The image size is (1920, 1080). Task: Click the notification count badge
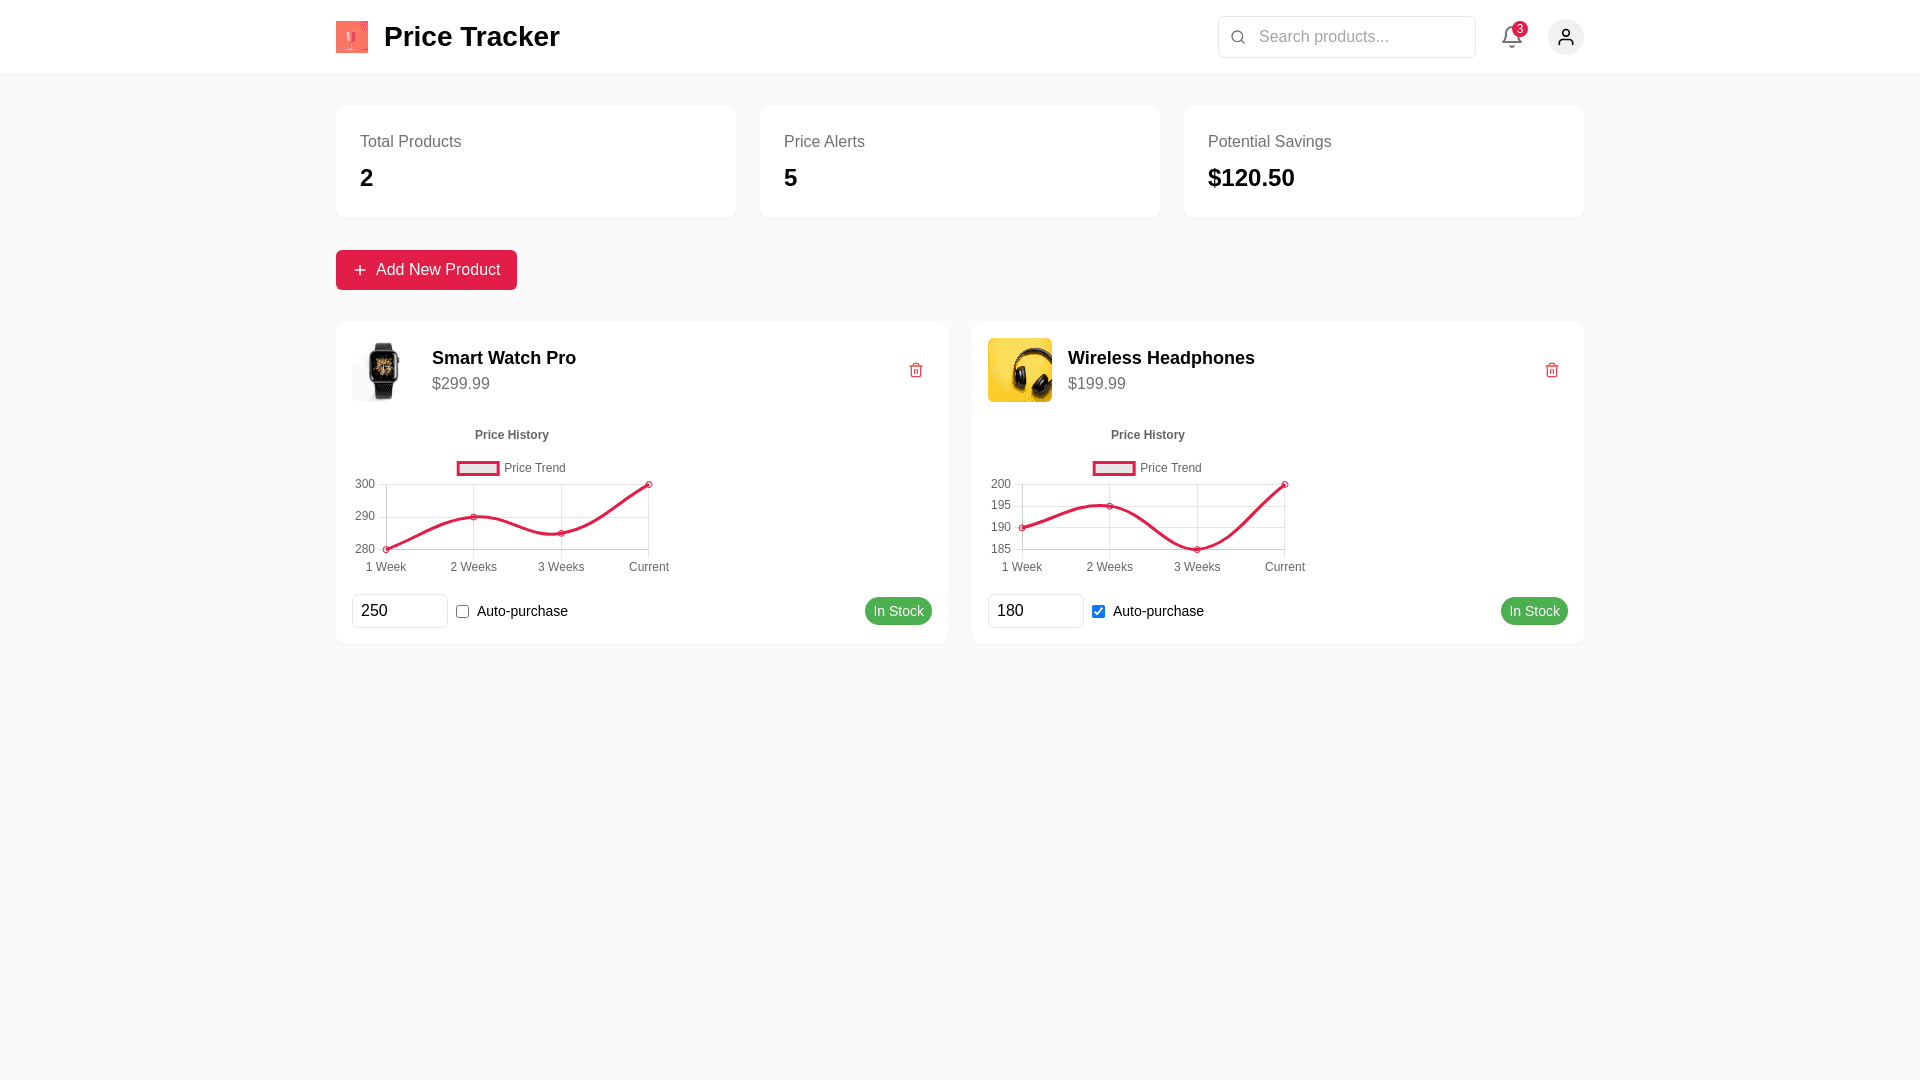tap(1520, 29)
